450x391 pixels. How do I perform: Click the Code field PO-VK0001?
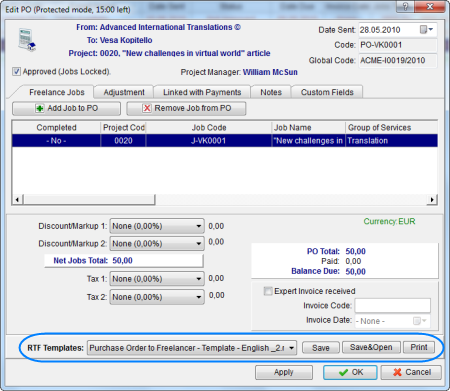pyautogui.click(x=398, y=45)
